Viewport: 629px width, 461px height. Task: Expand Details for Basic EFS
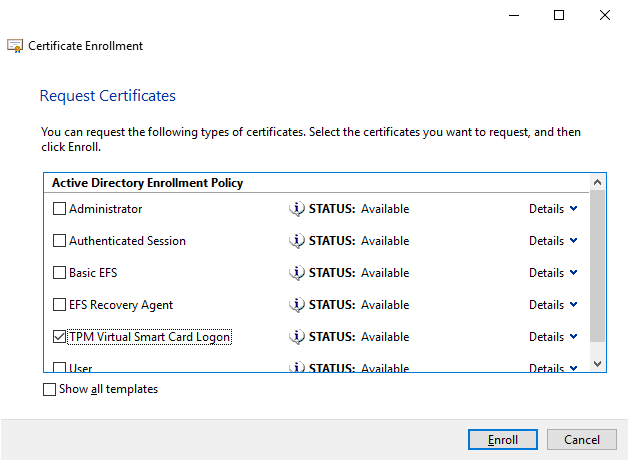553,273
